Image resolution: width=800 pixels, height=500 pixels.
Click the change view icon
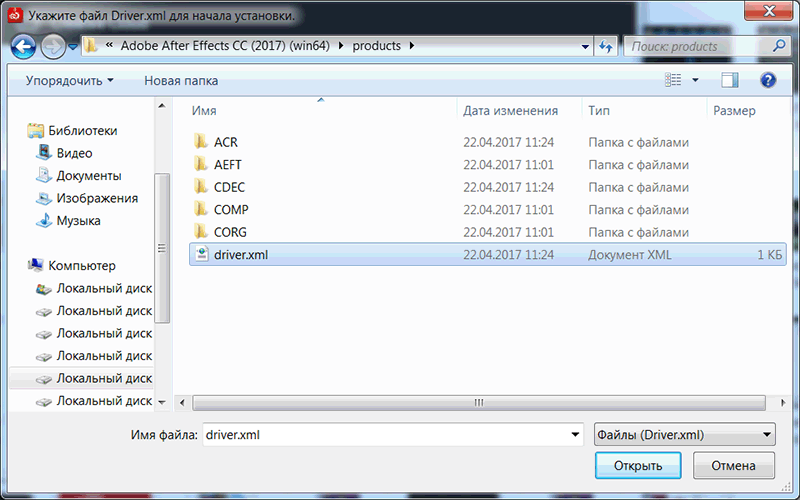click(x=673, y=80)
